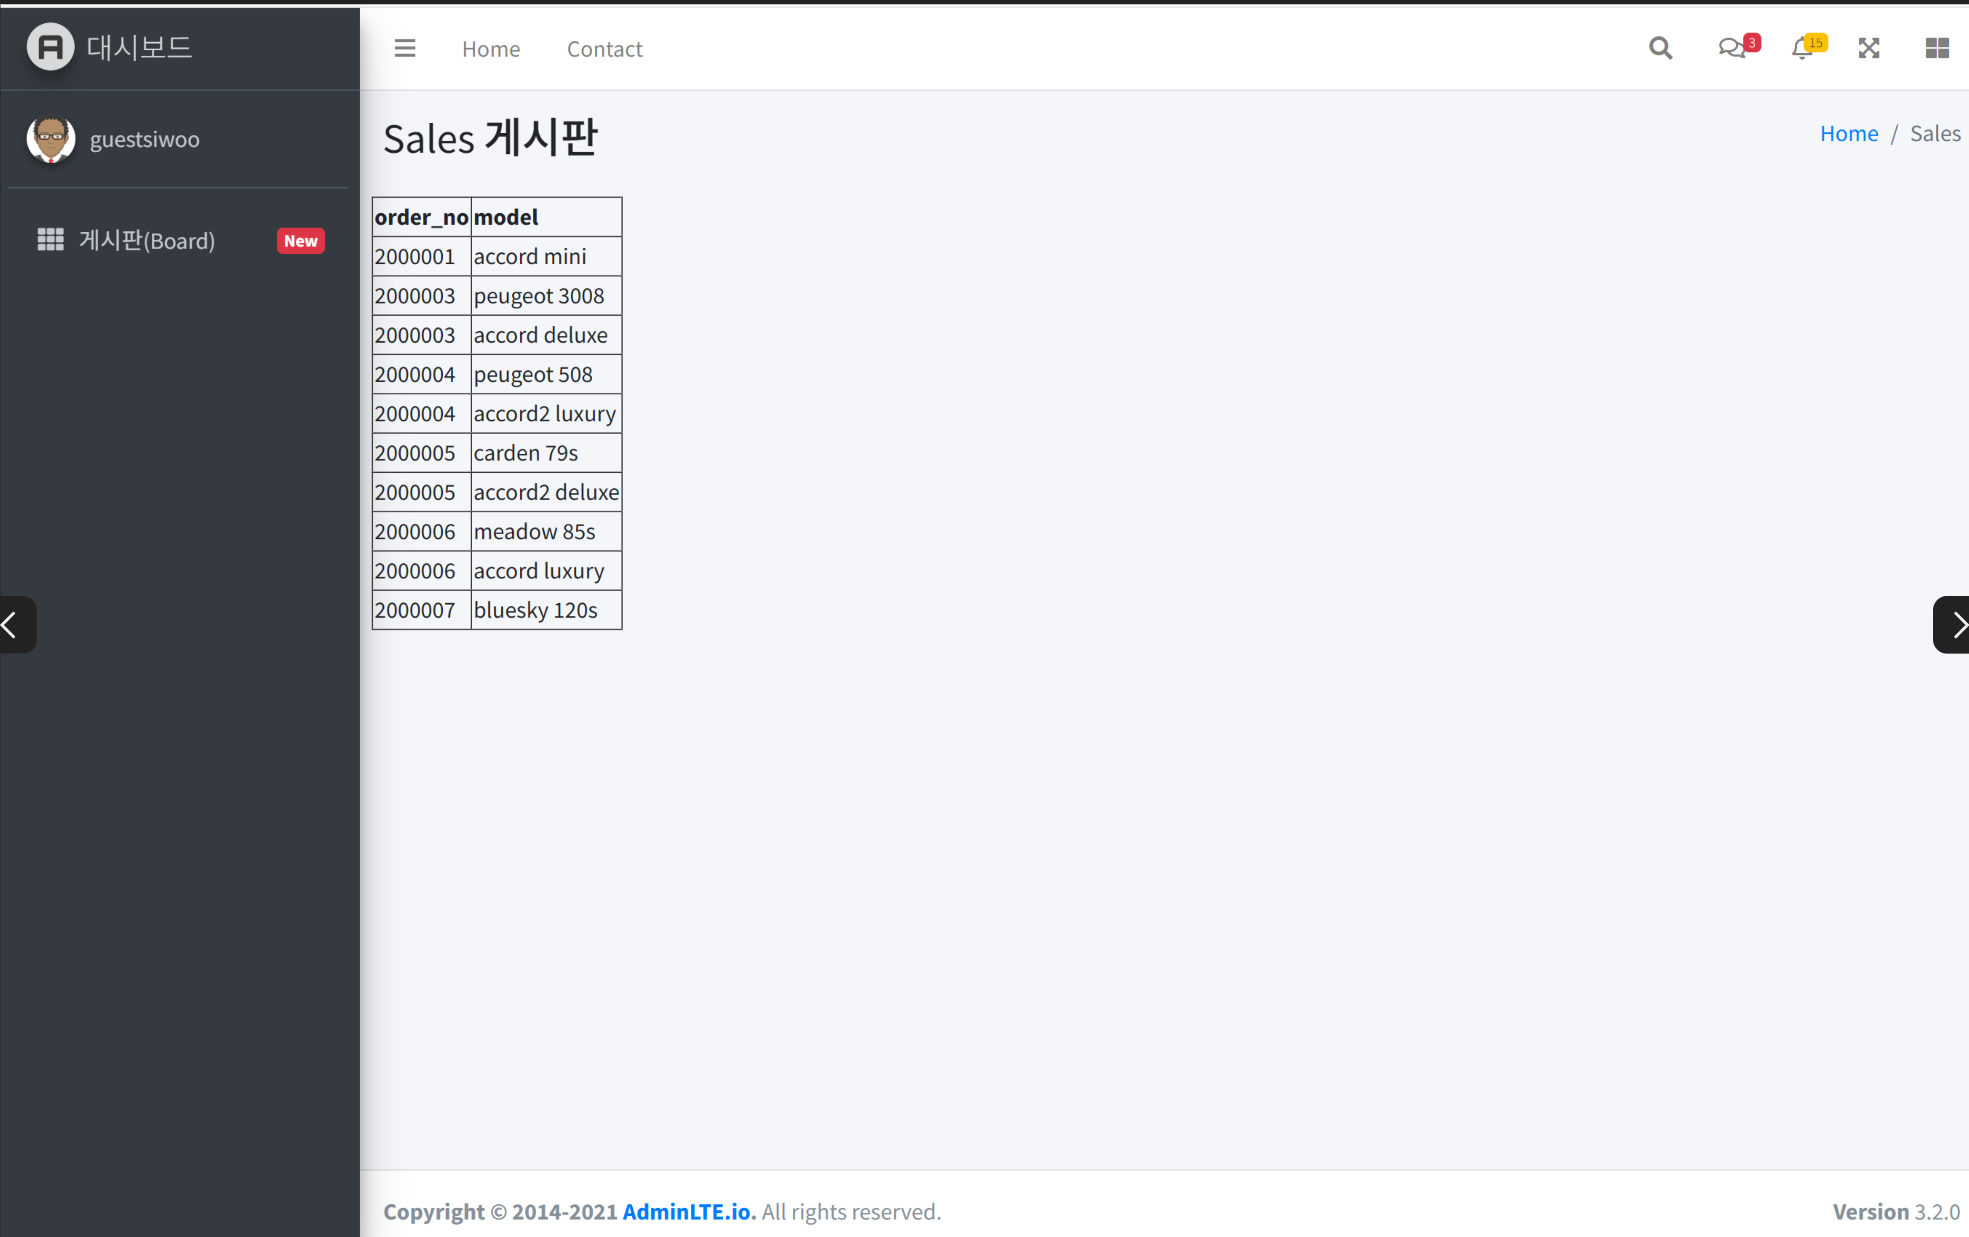Click the right chevron arrow at the screen edge
Screen dimensions: 1969x1237
[1953, 625]
